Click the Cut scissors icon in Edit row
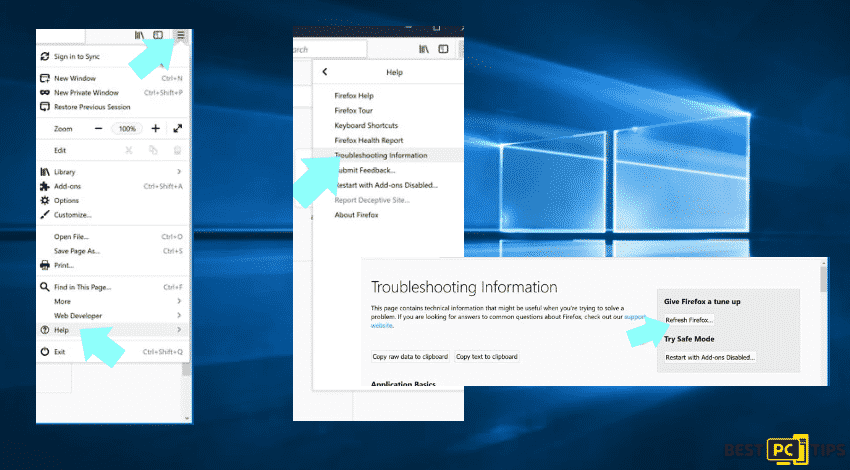The height and width of the screenshot is (470, 850). click(128, 150)
